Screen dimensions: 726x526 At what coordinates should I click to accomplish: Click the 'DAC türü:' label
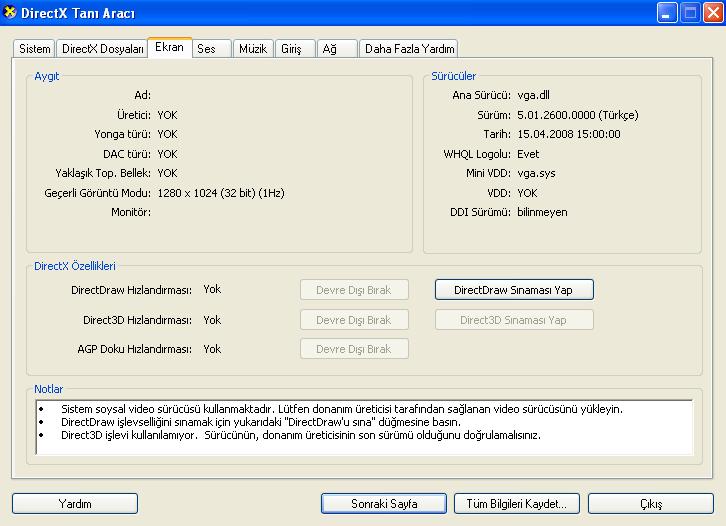[127, 154]
